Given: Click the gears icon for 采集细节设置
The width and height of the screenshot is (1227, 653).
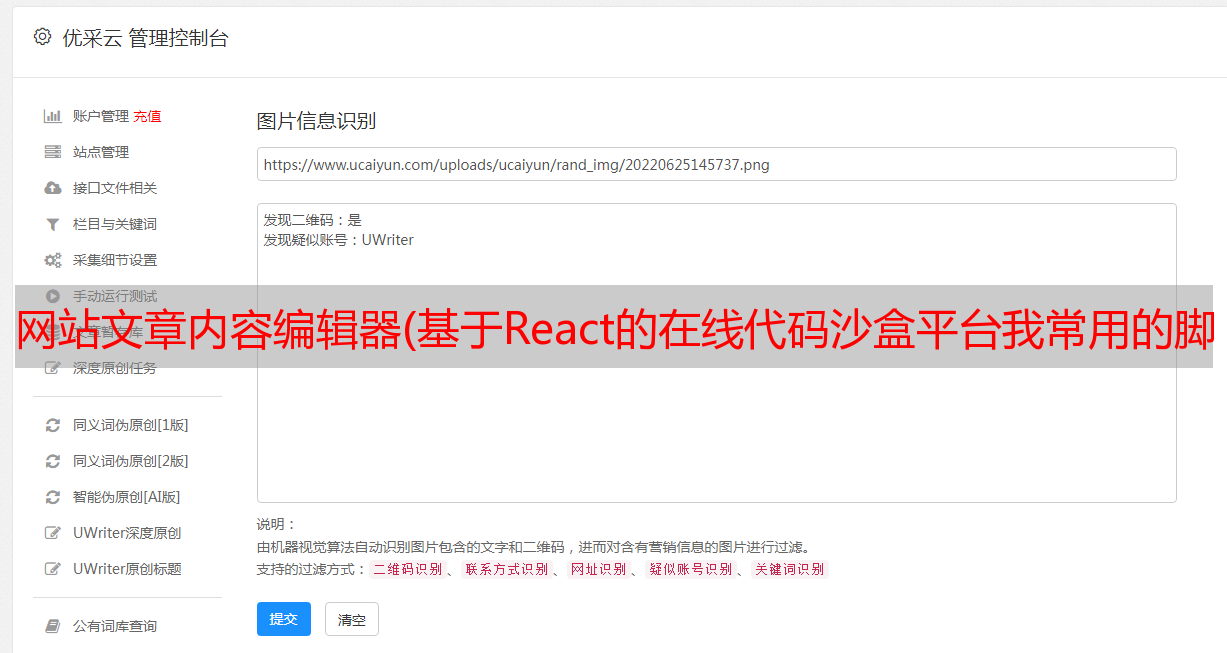Looking at the screenshot, I should tap(53, 260).
